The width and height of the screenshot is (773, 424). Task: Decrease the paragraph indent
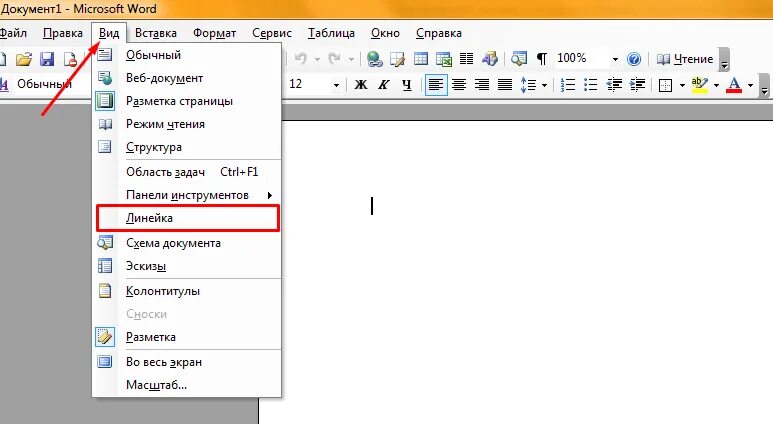(x=614, y=85)
